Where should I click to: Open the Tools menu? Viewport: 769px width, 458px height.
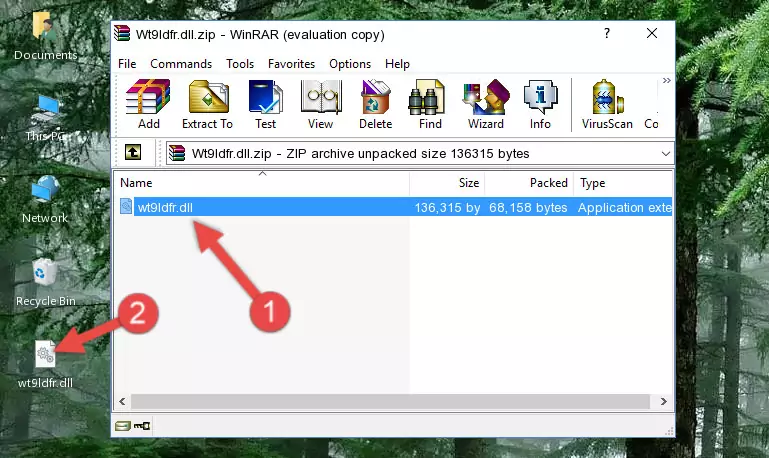pyautogui.click(x=240, y=64)
